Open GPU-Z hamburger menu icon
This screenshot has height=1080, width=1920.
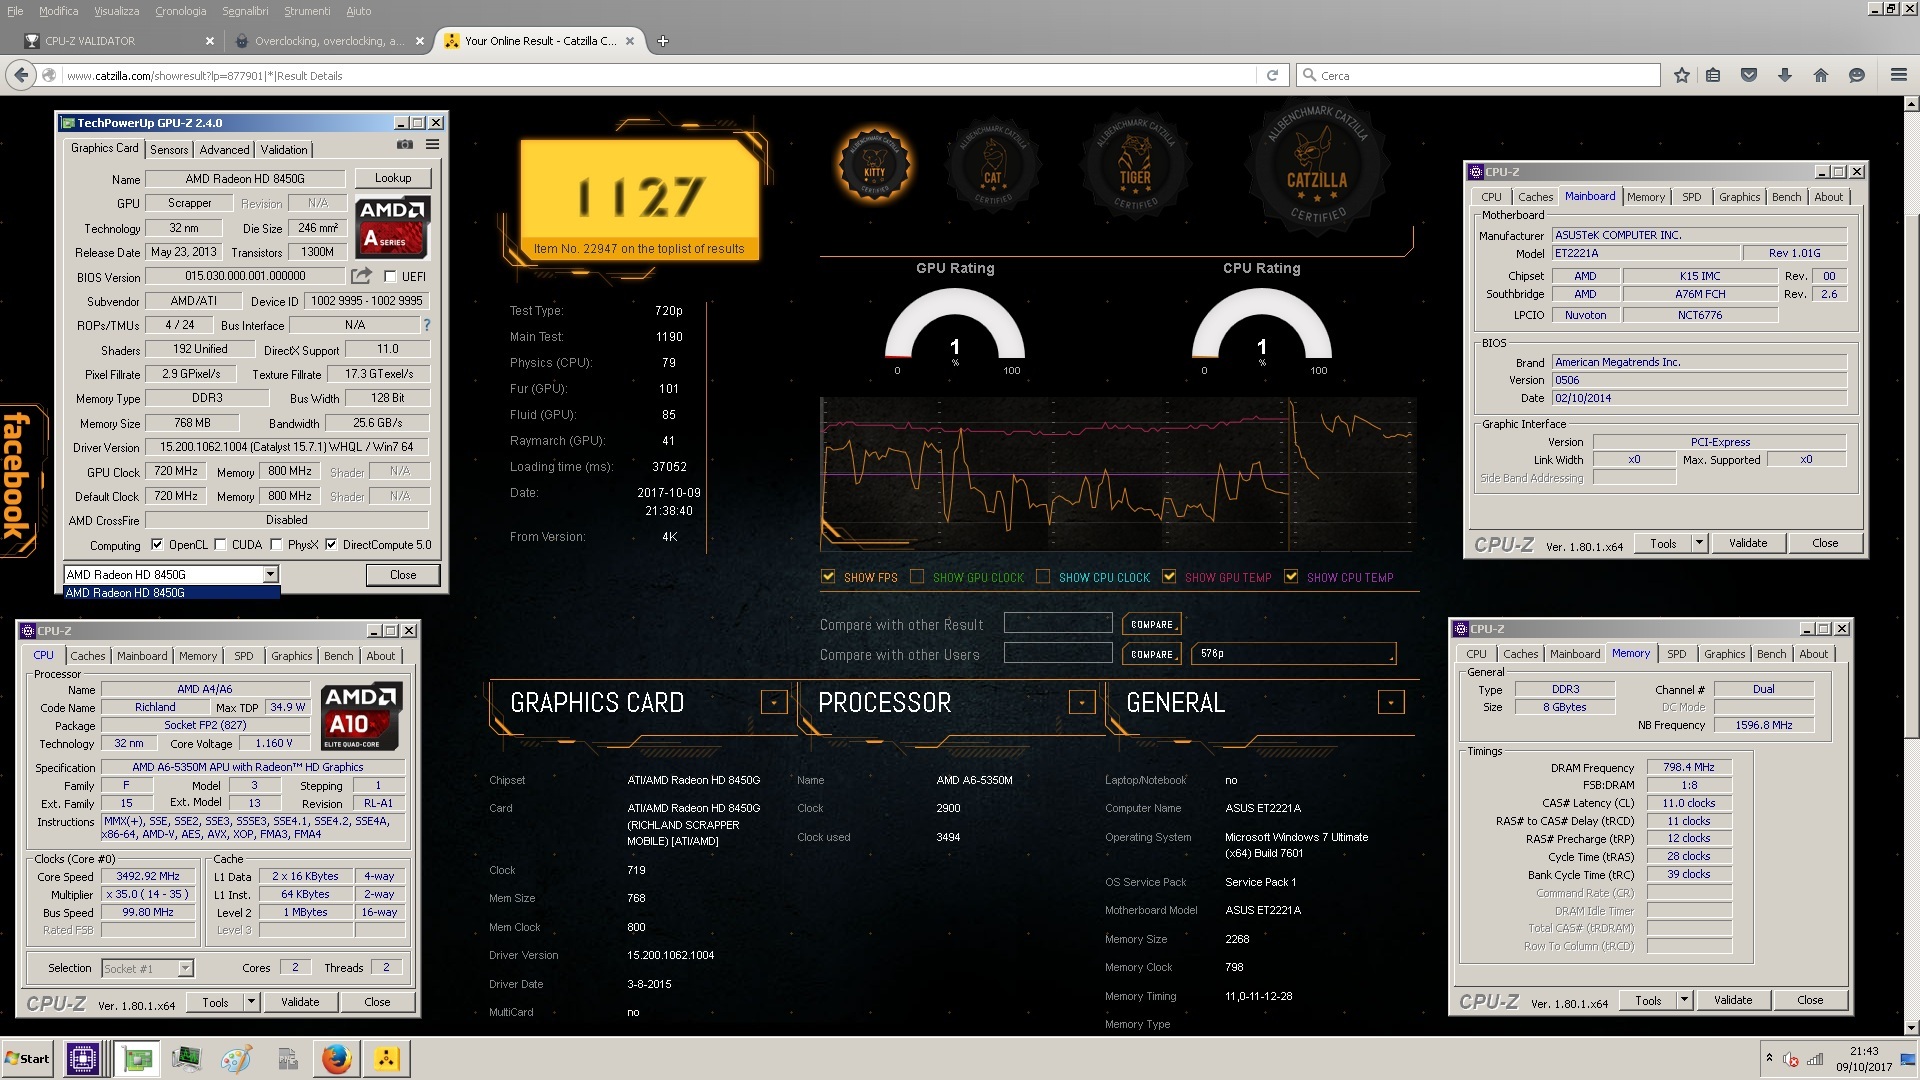tap(433, 145)
